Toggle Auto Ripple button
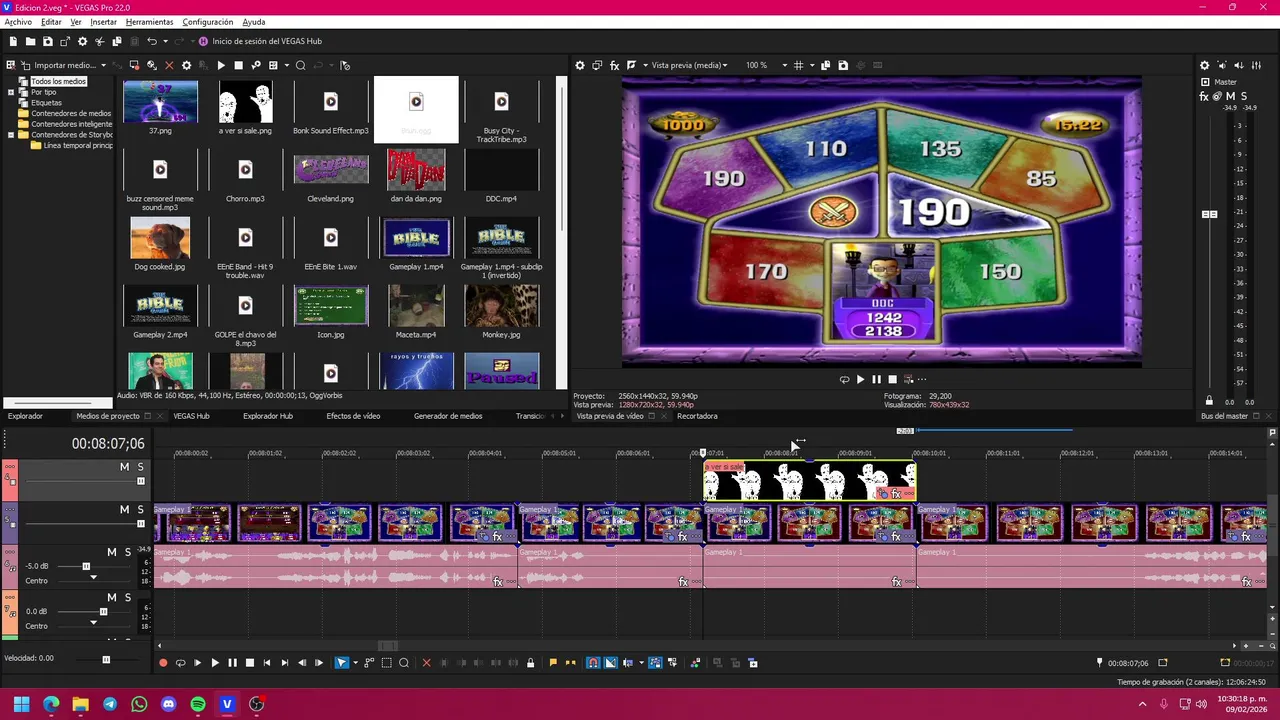 [629, 663]
